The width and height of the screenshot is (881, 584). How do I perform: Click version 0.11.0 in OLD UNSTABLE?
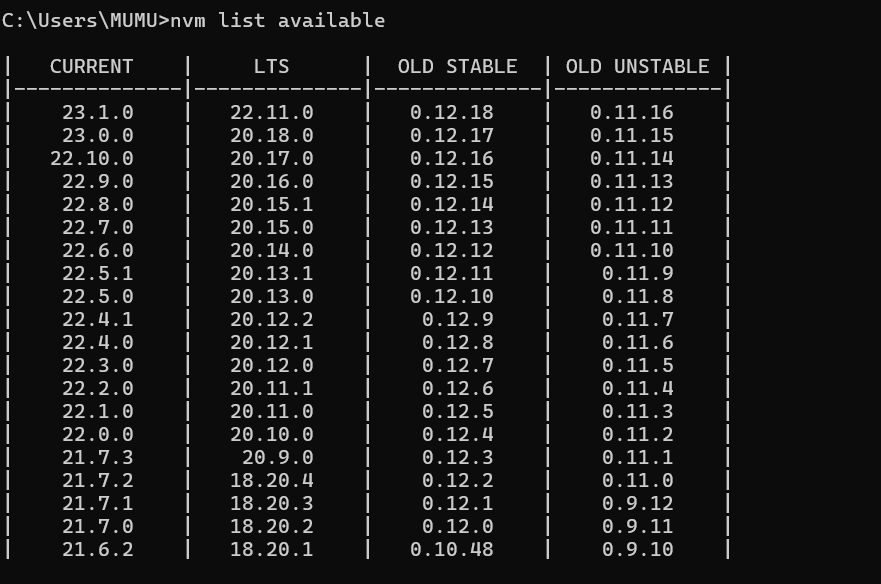[637, 480]
